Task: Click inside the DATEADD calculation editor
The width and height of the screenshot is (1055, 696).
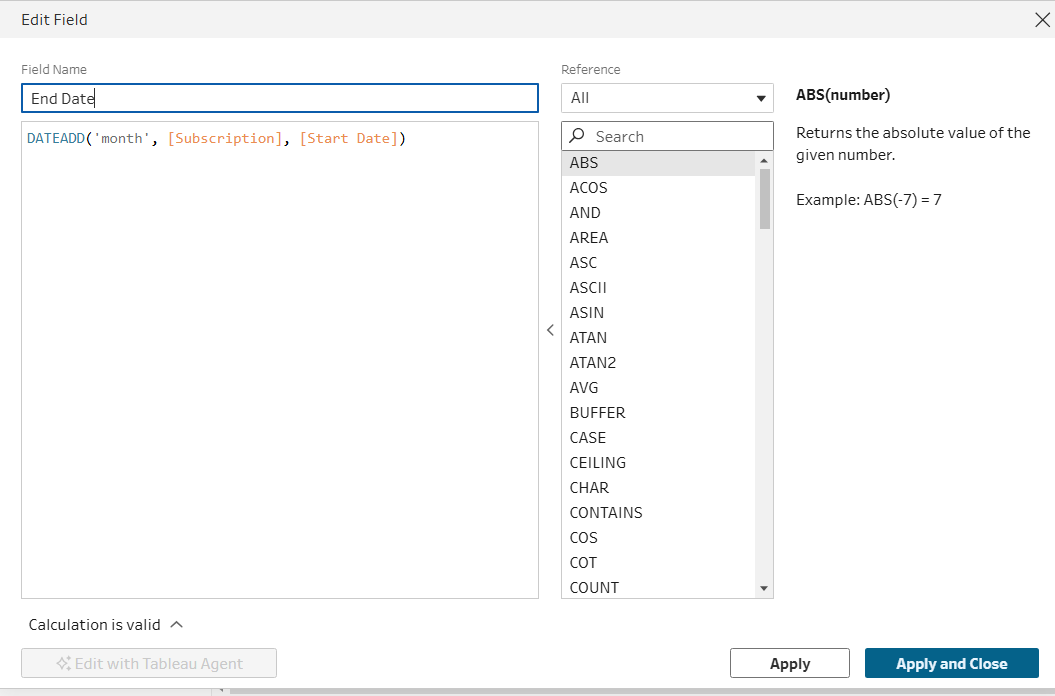Action: (x=280, y=359)
